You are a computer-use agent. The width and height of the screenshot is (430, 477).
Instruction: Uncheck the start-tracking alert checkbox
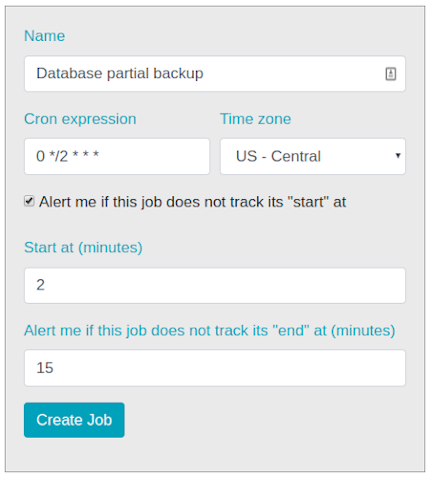(x=29, y=201)
